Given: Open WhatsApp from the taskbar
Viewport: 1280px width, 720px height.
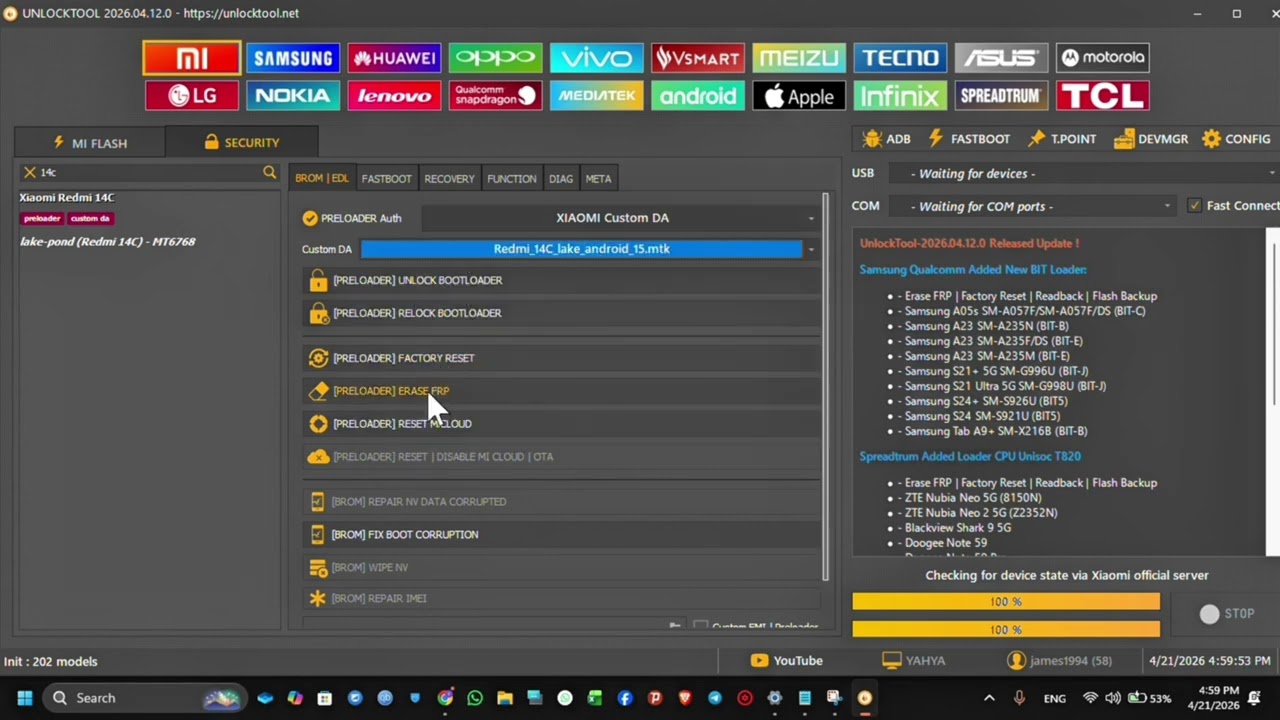Looking at the screenshot, I should coord(475,698).
